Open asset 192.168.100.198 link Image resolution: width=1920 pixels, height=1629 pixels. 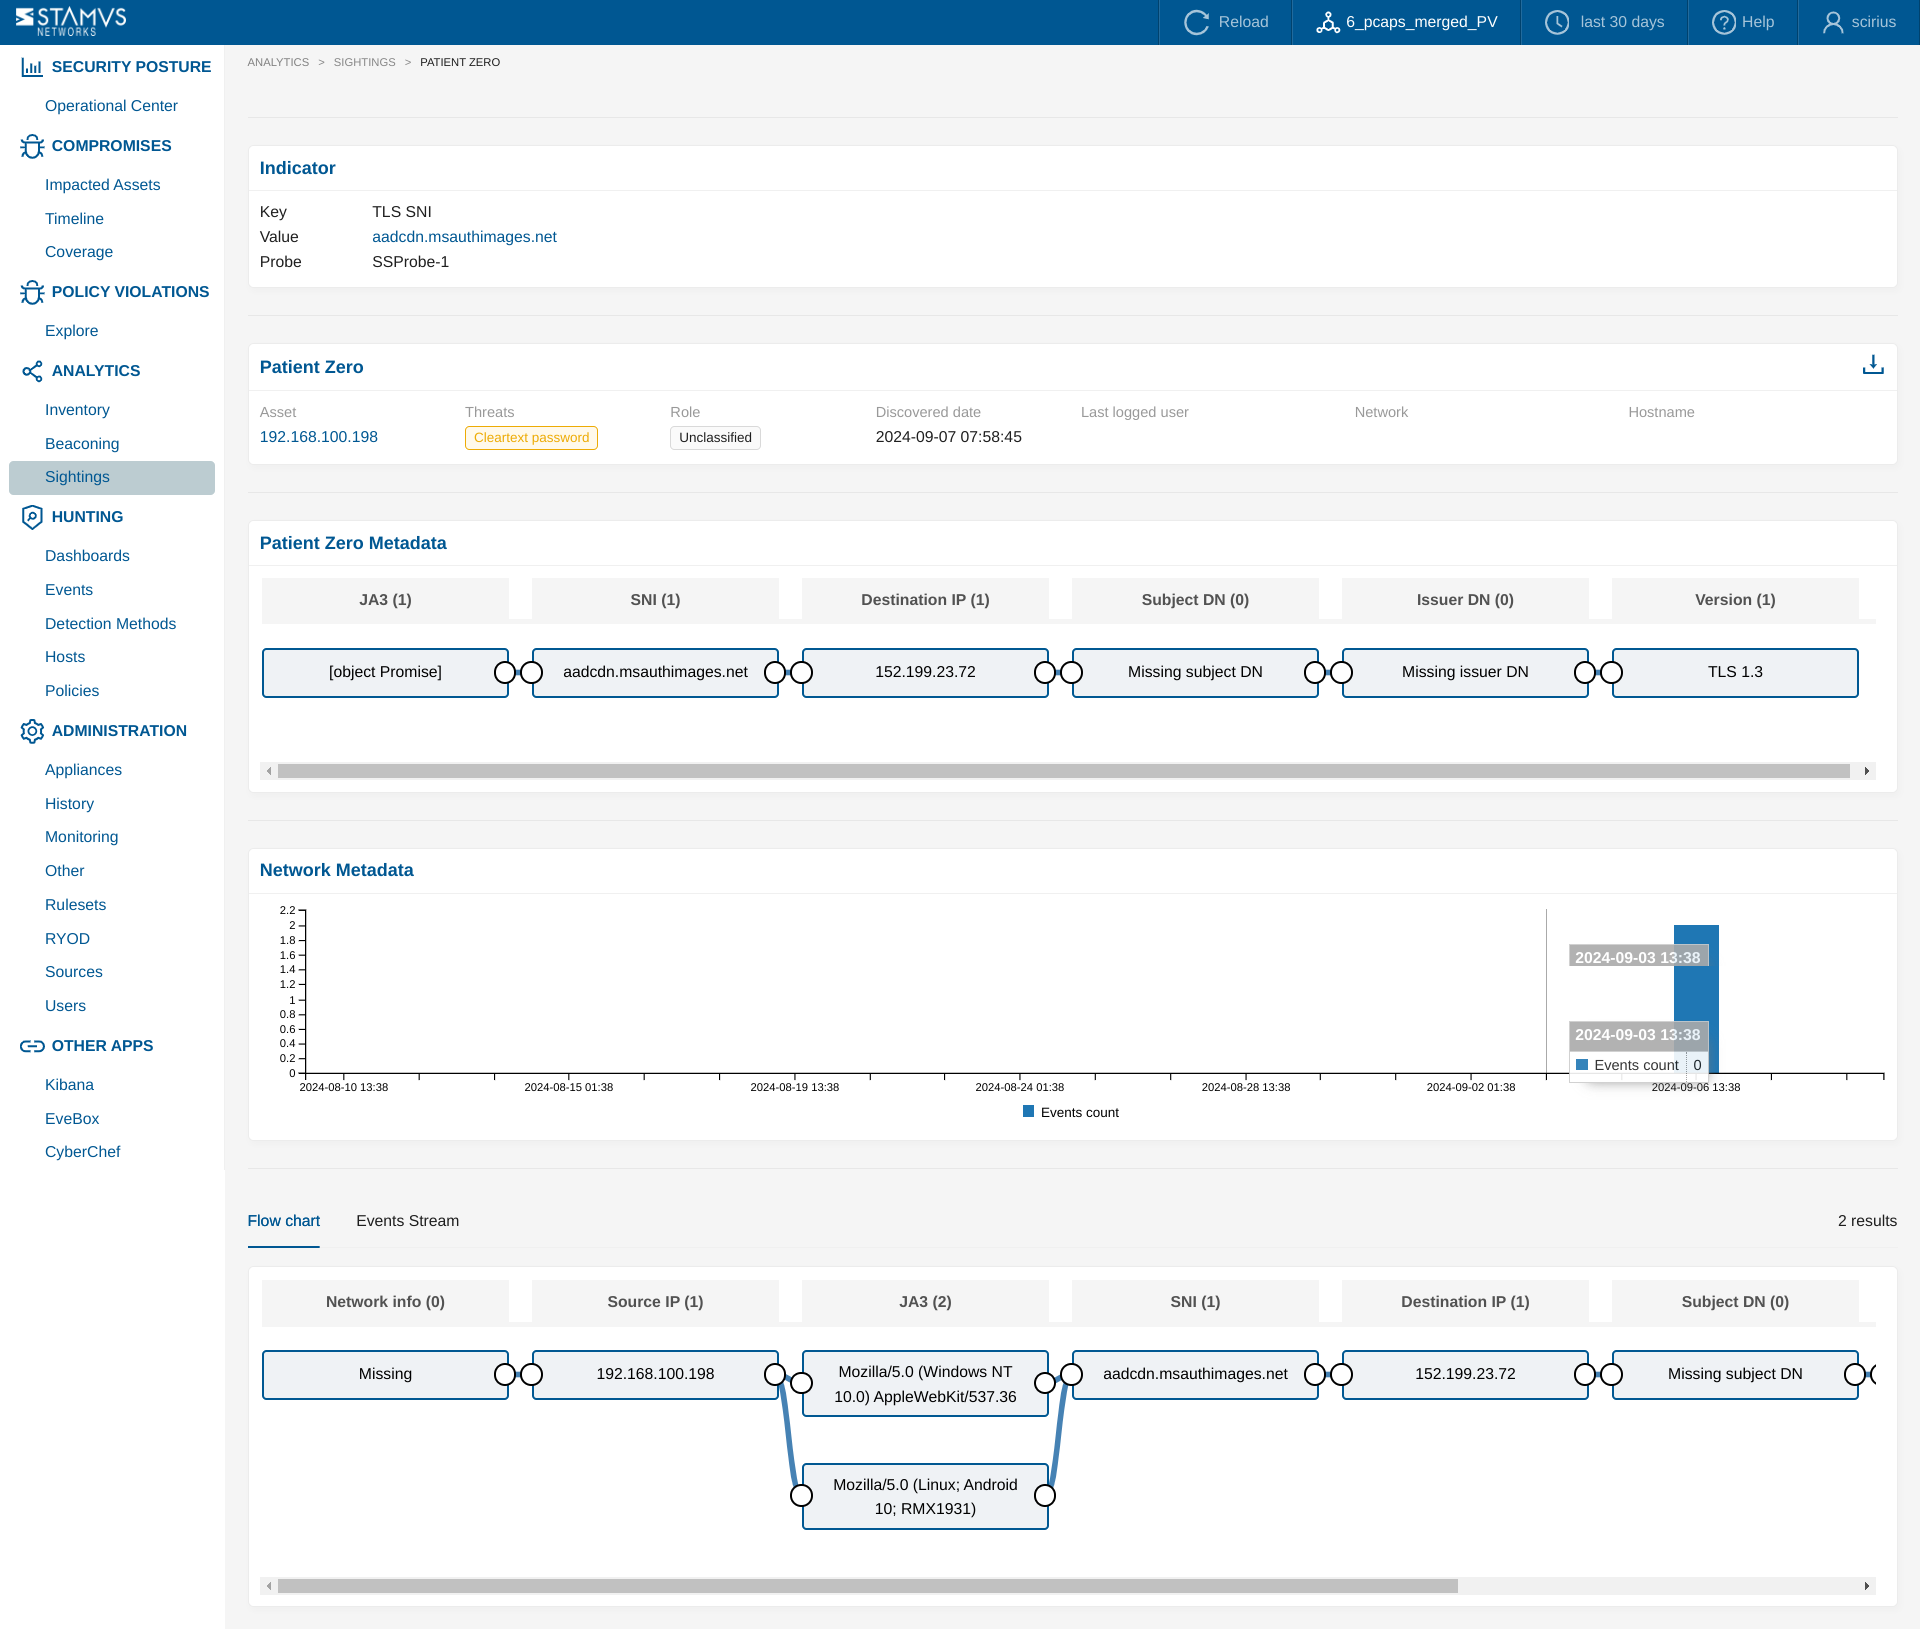pos(318,437)
